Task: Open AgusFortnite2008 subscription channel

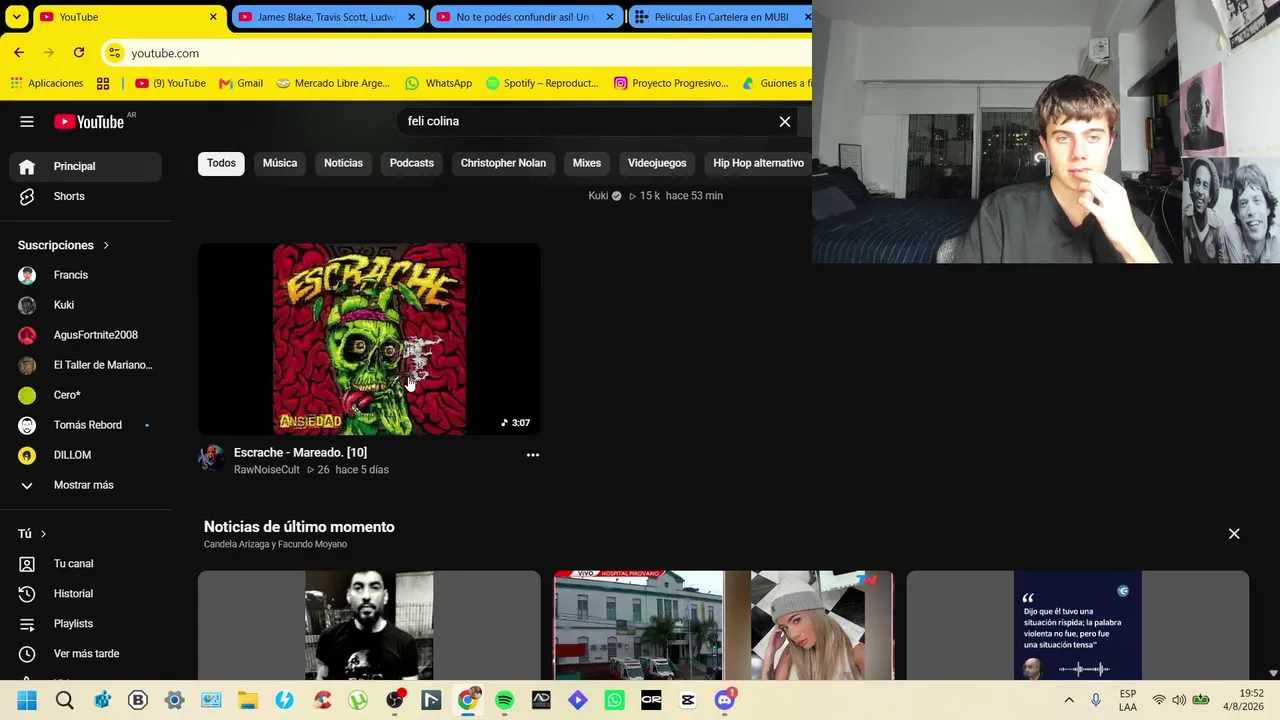Action: tap(85, 335)
